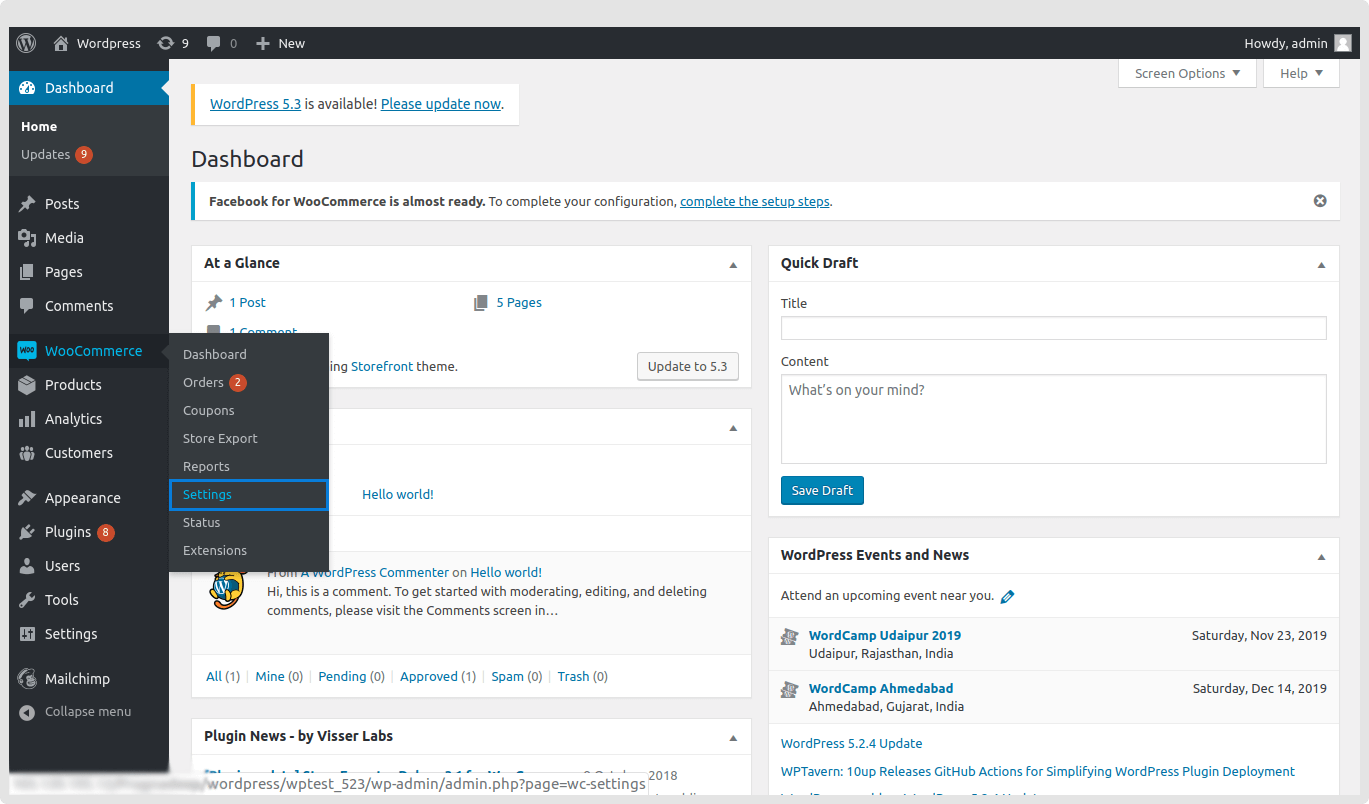Click the Settings sliders icon in sidebar
This screenshot has width=1369, height=804.
[x=27, y=634]
